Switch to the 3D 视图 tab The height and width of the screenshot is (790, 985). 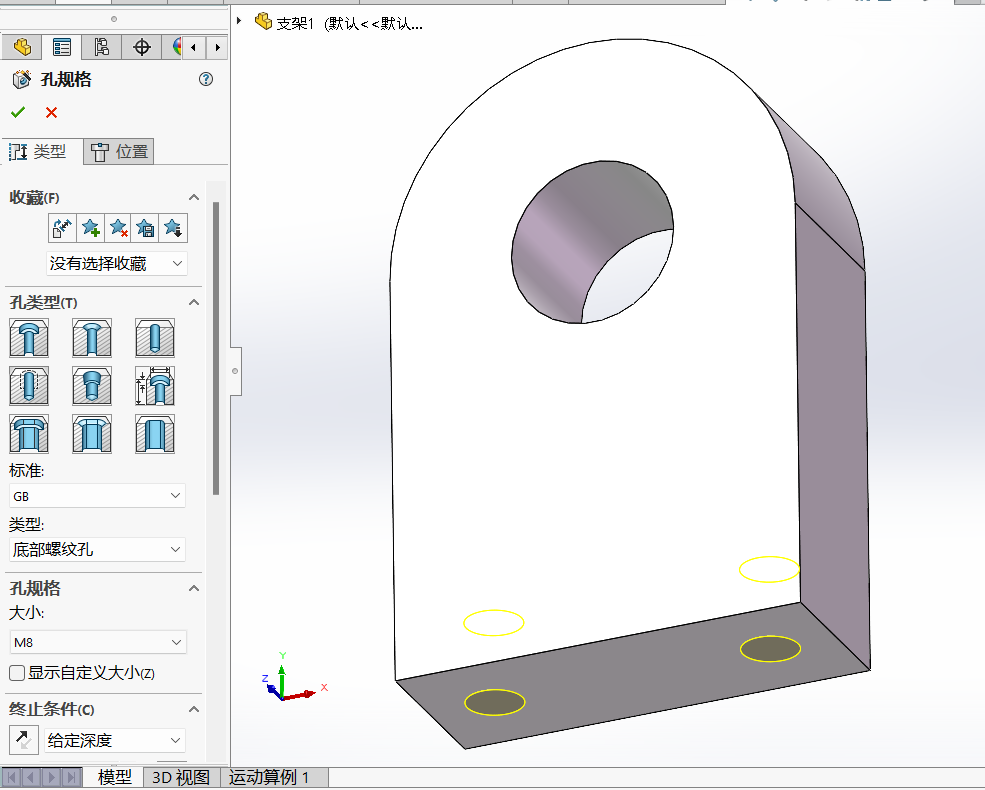(182, 777)
